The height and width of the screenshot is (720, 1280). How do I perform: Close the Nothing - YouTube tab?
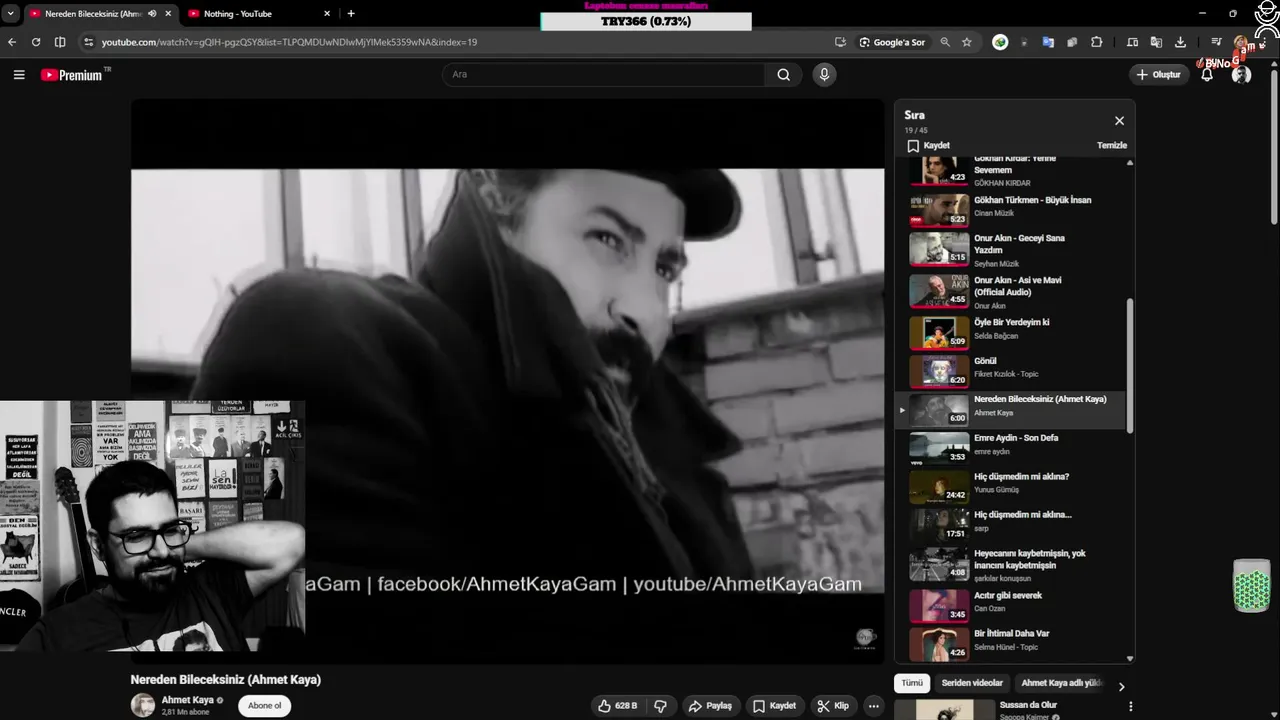pyautogui.click(x=327, y=14)
